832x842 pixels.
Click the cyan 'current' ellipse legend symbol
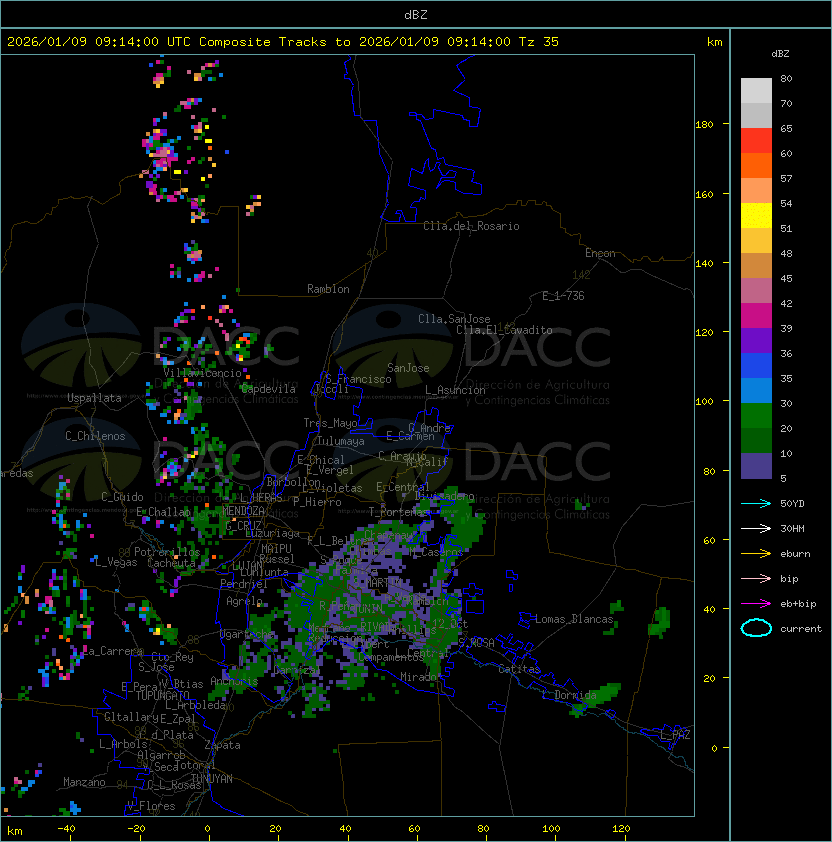tap(756, 628)
